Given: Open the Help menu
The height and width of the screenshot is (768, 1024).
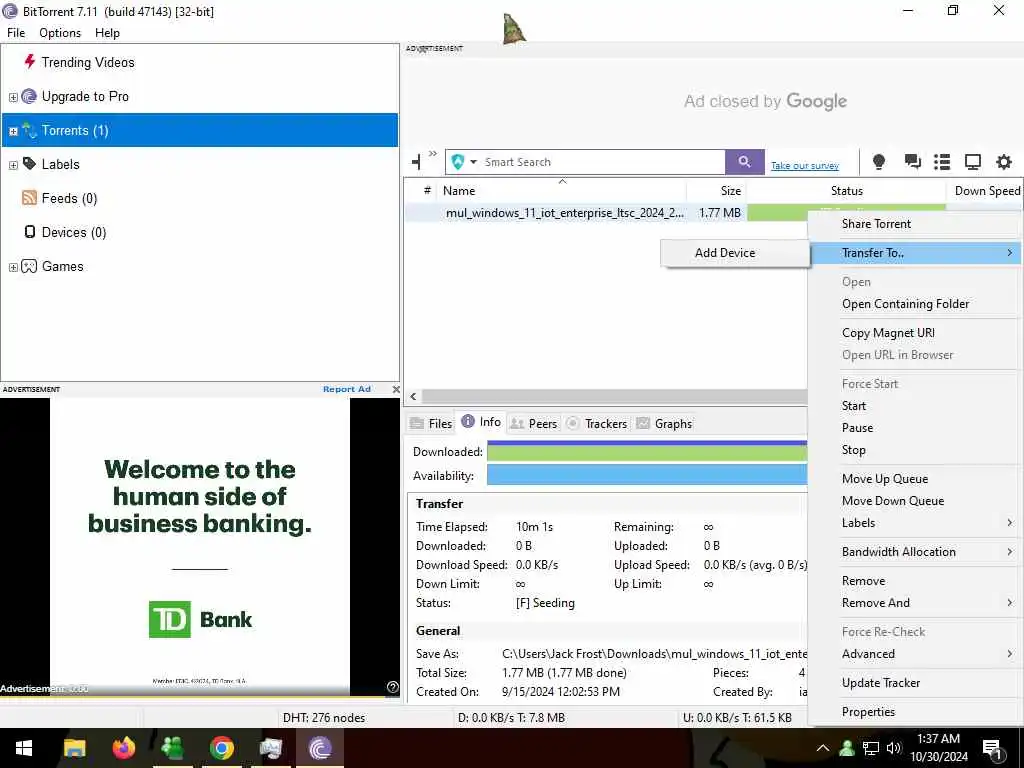Looking at the screenshot, I should click(107, 33).
